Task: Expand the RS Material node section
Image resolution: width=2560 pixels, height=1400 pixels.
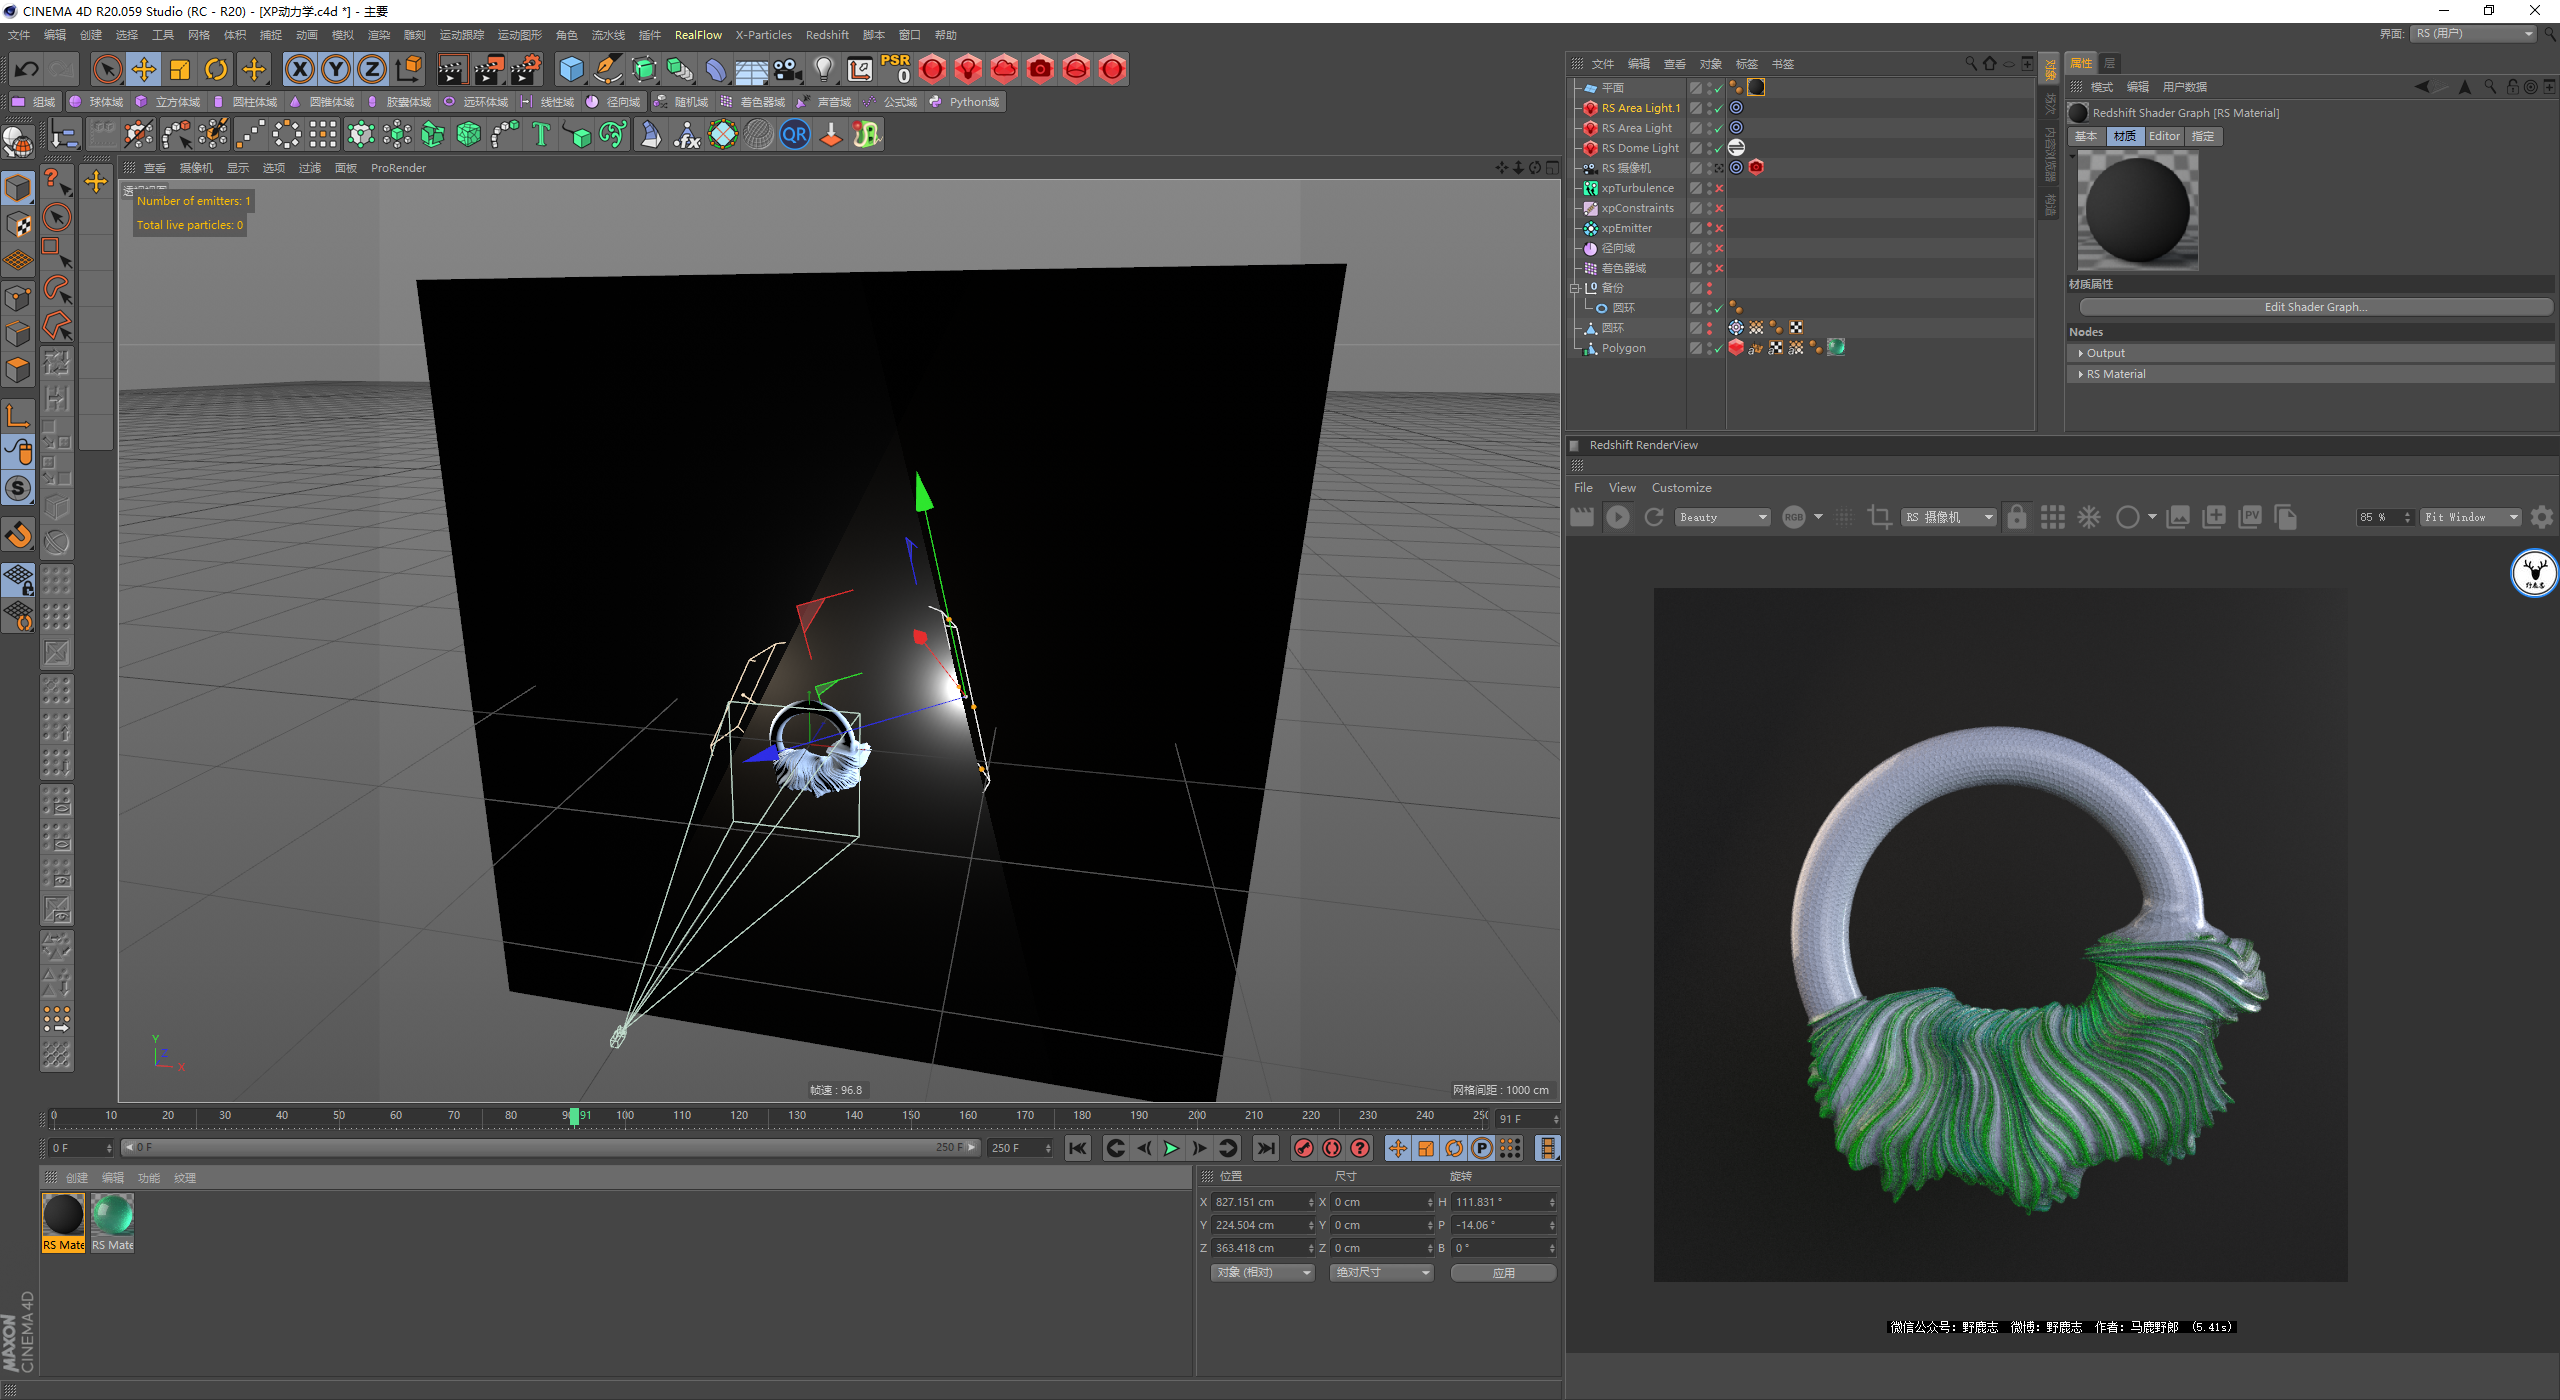Action: [2081, 374]
